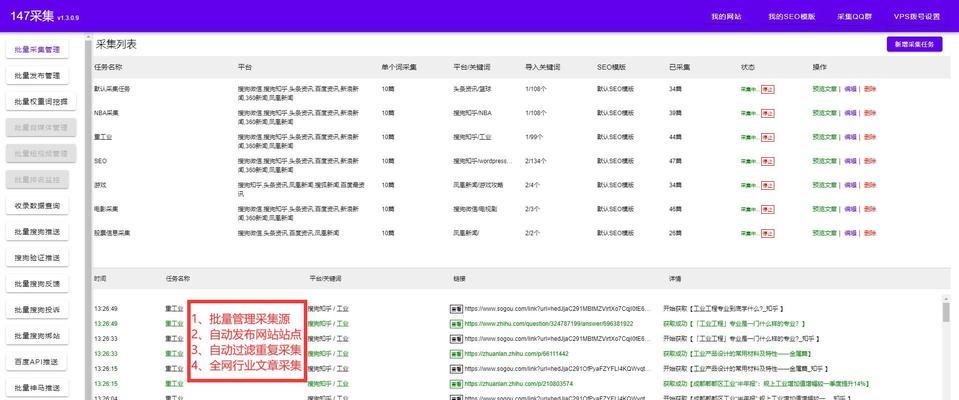Open 批量搜狗推送 in the sidebar
The width and height of the screenshot is (959, 400).
[37, 232]
